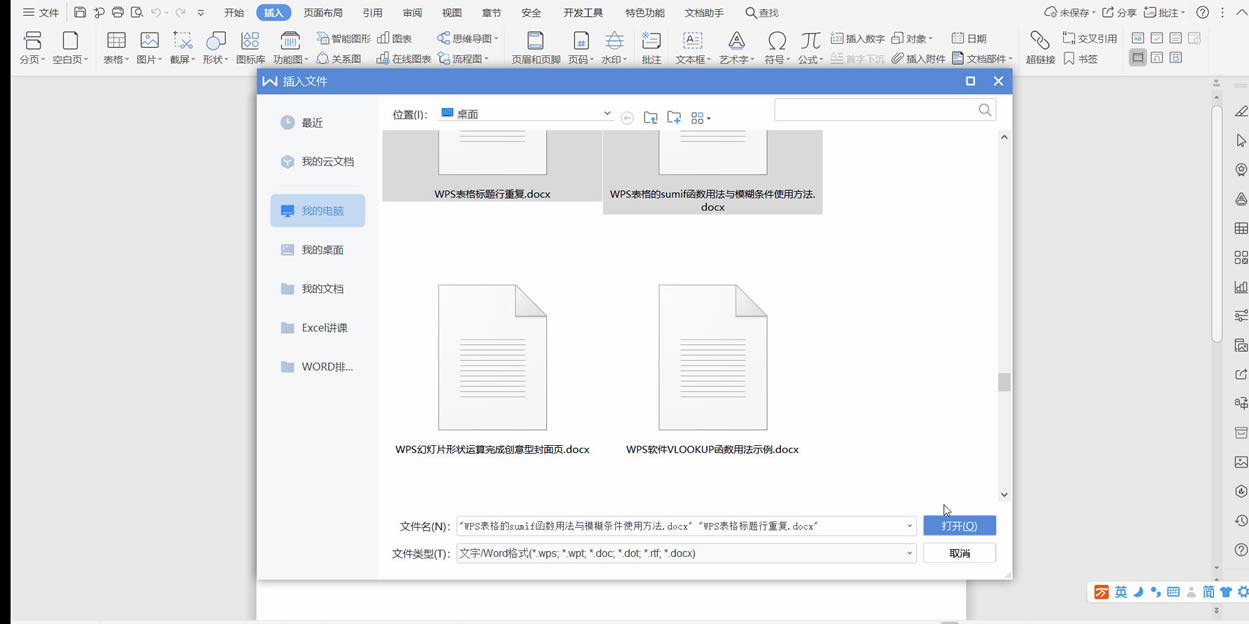Click the Print icon in quick access toolbar
The image size is (1249, 624).
118,13
